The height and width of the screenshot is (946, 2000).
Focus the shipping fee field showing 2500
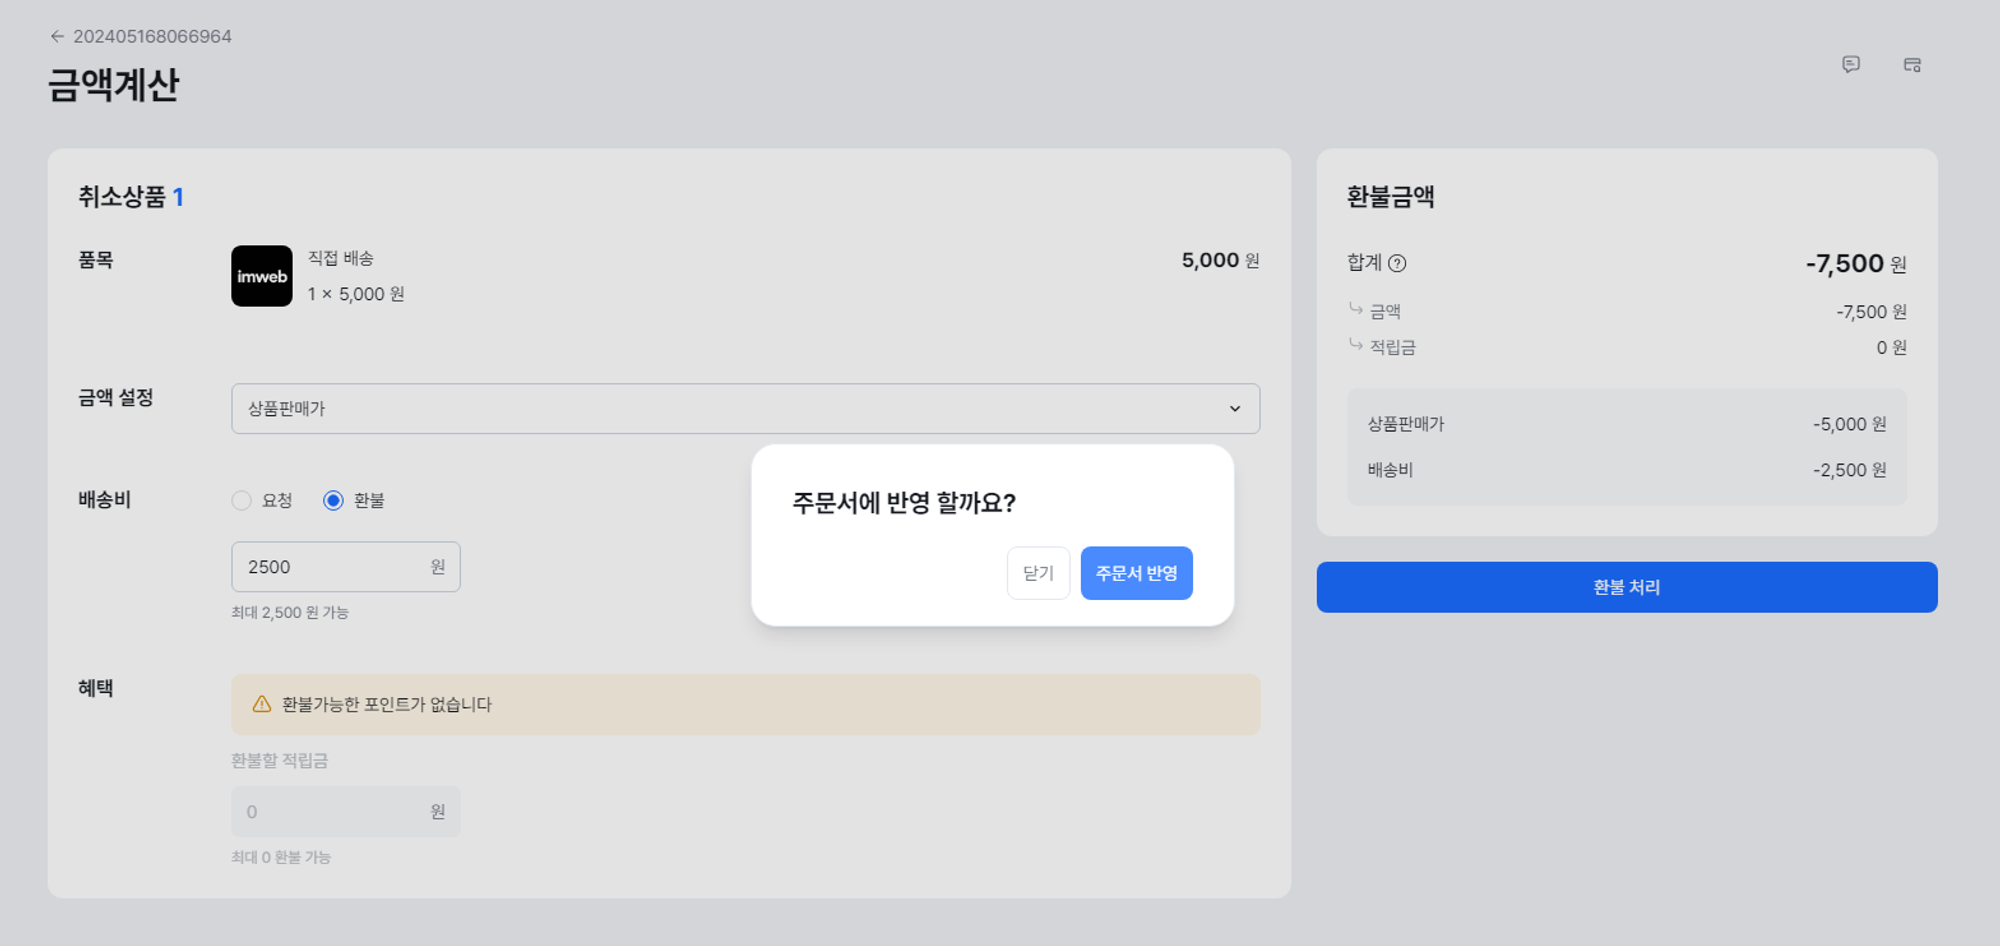pyautogui.click(x=330, y=567)
